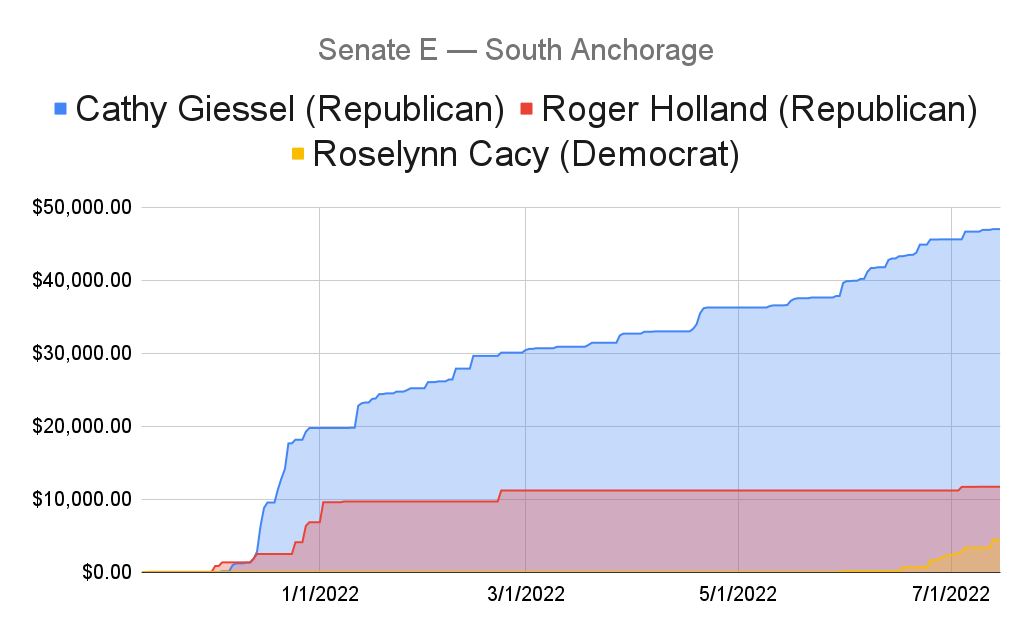The height and width of the screenshot is (638, 1032).
Task: Click the blue Cathy Giessel legend swatch
Action: click(x=61, y=109)
